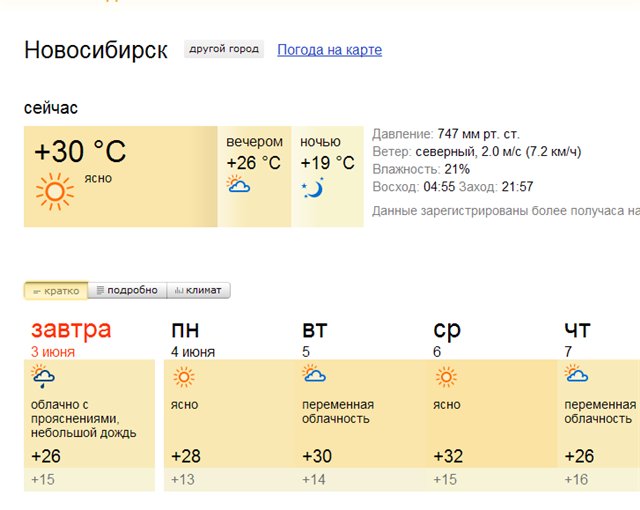Click Wednesday's sun icon
The height and width of the screenshot is (510, 640).
[x=446, y=377]
